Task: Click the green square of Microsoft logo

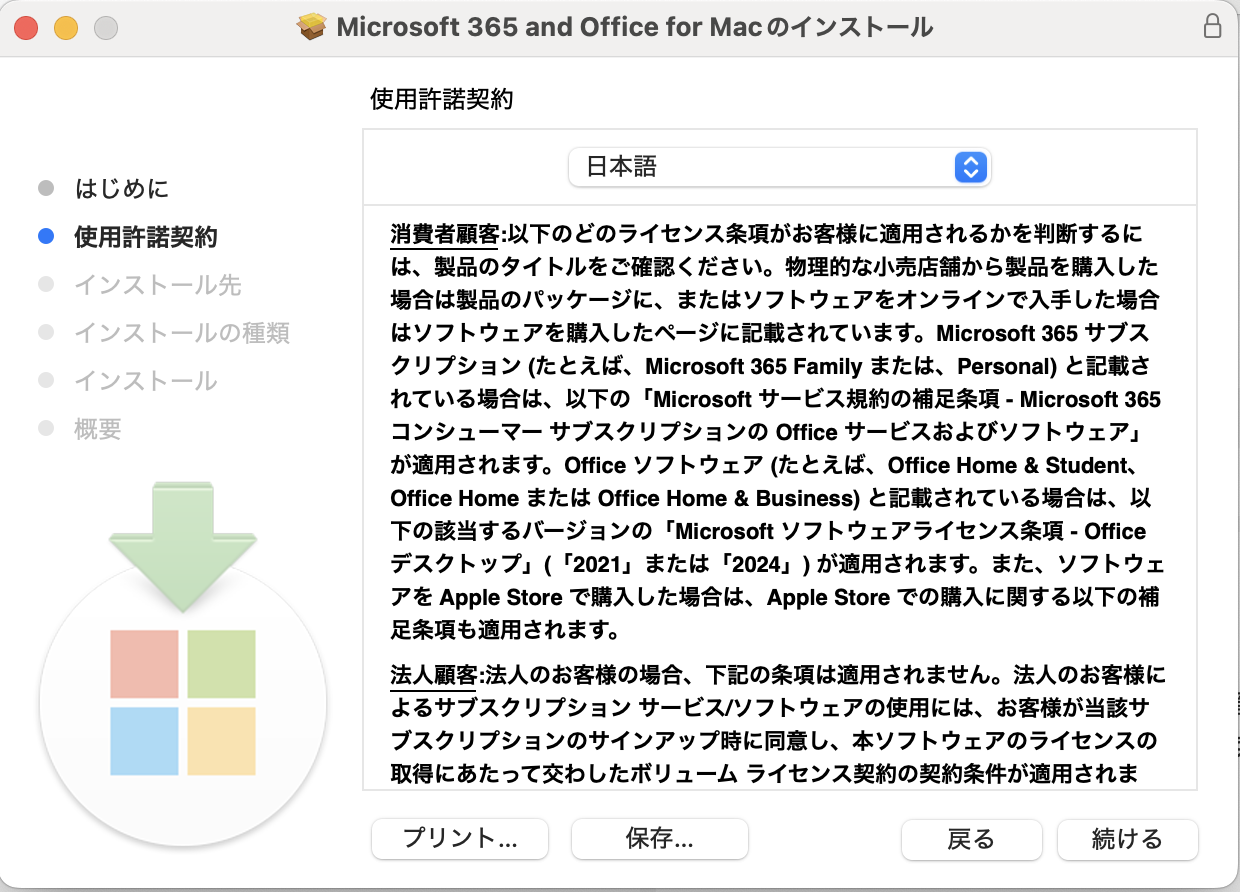Action: click(x=221, y=664)
